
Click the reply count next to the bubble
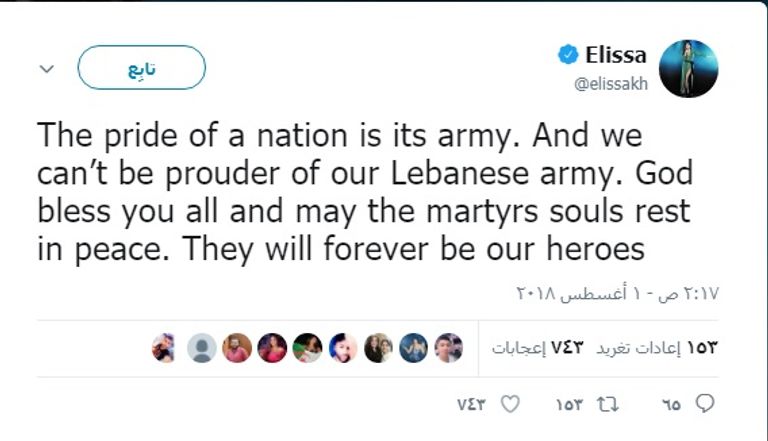[670, 404]
